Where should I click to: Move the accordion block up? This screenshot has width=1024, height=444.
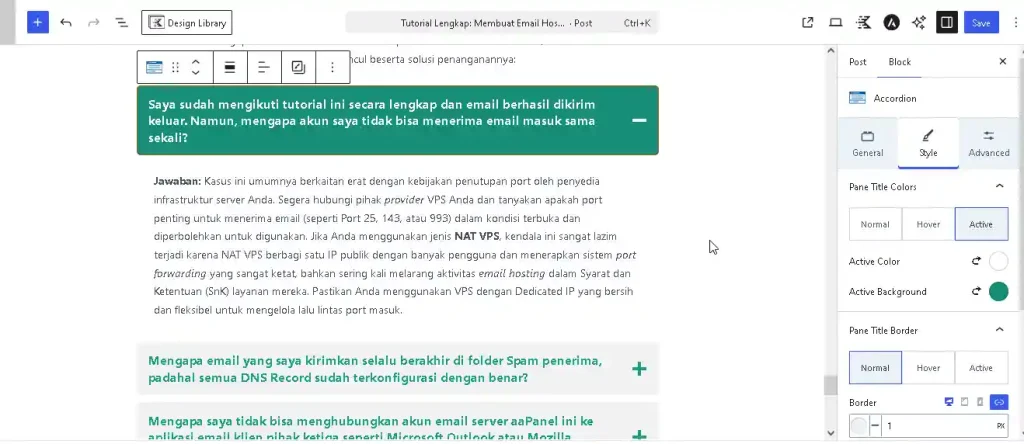pos(195,61)
